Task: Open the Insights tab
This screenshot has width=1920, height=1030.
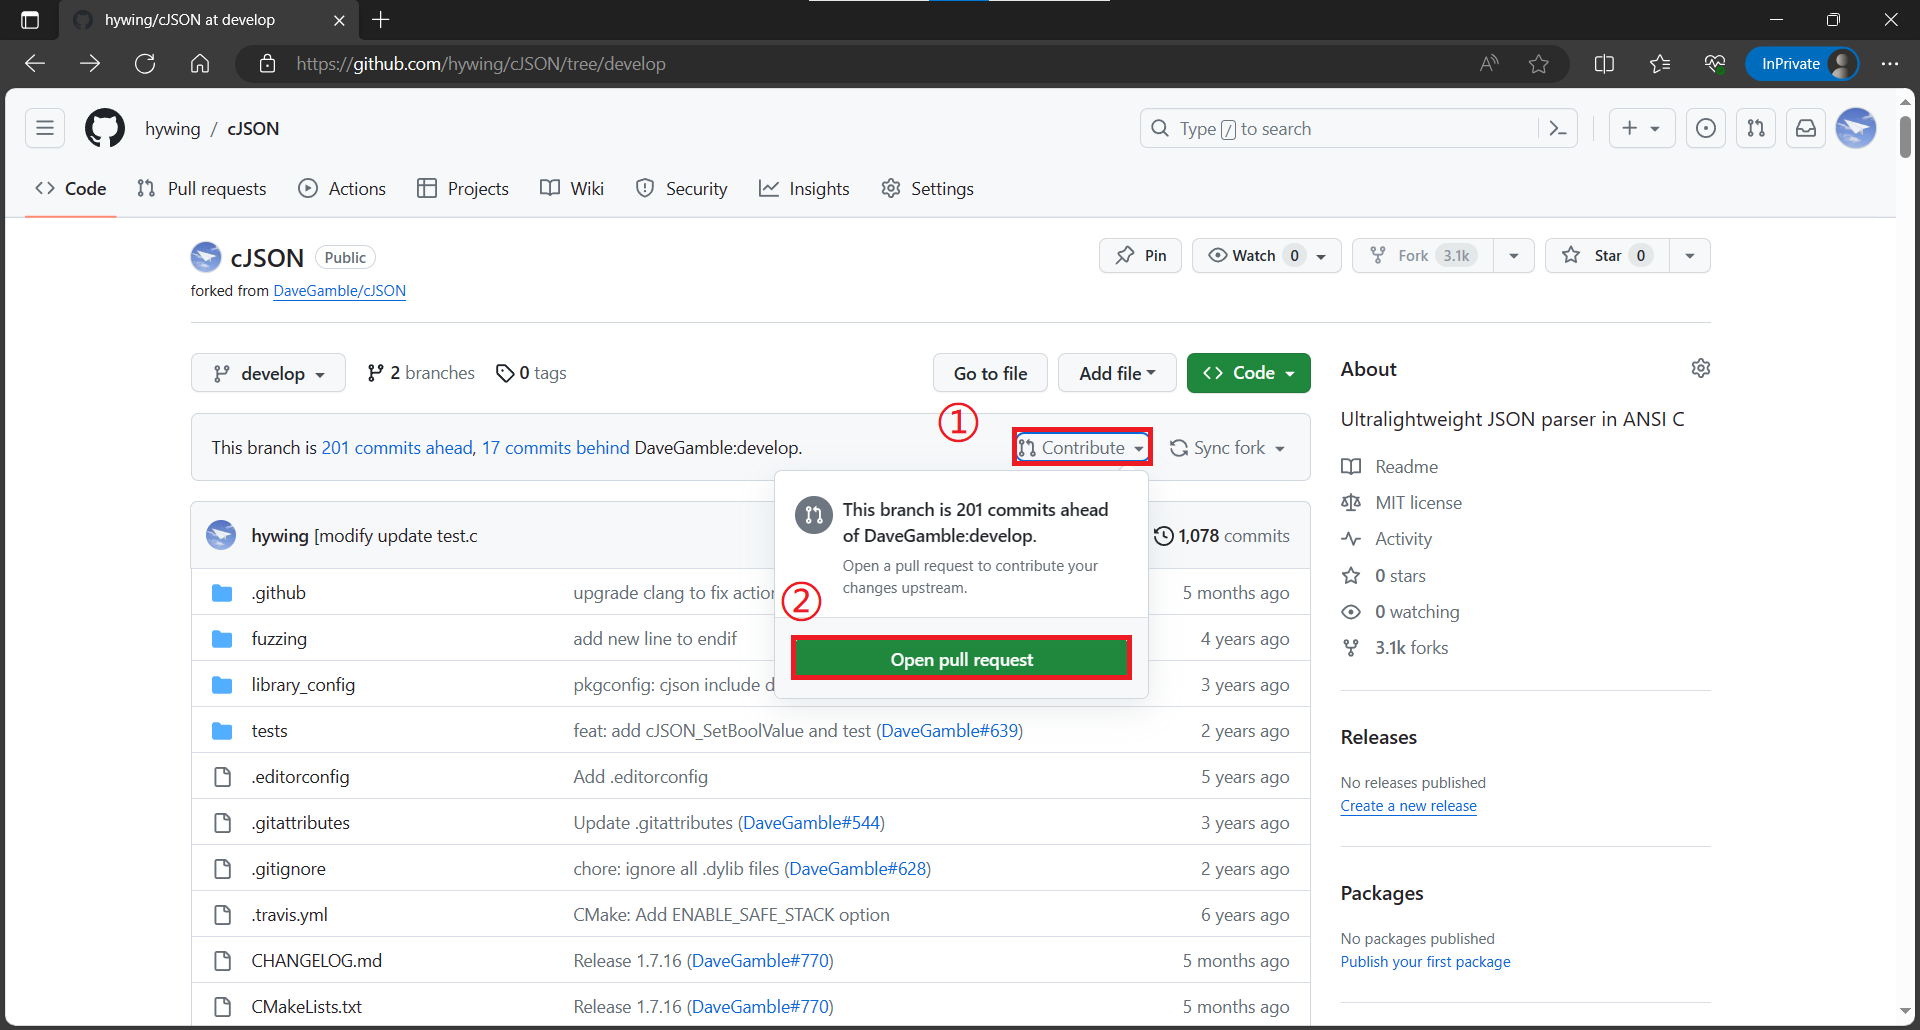Action: click(x=804, y=188)
